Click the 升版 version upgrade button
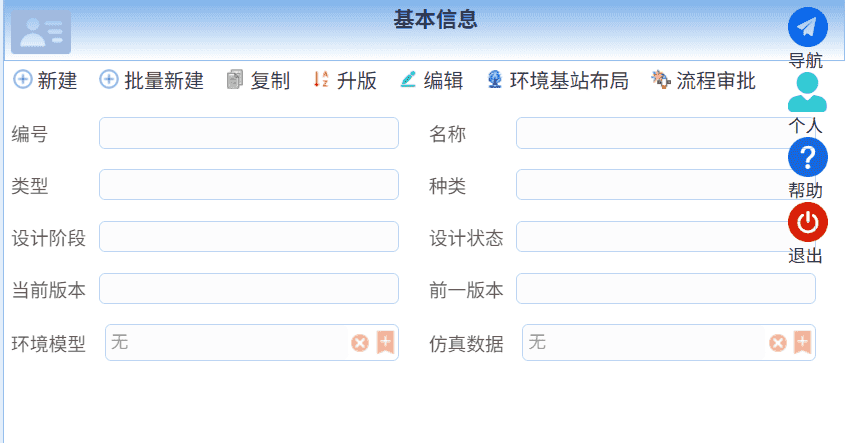846x443 pixels. tap(345, 81)
